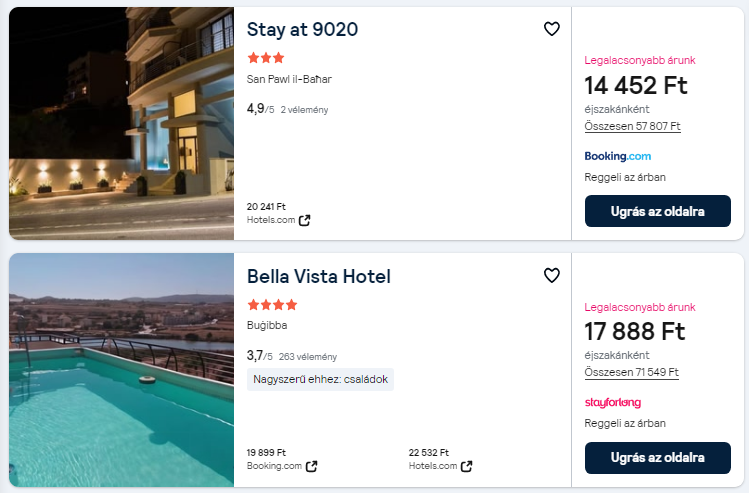The height and width of the screenshot is (493, 749).
Task: View the Bella Vista Hotel pool photo
Action: tap(121, 370)
